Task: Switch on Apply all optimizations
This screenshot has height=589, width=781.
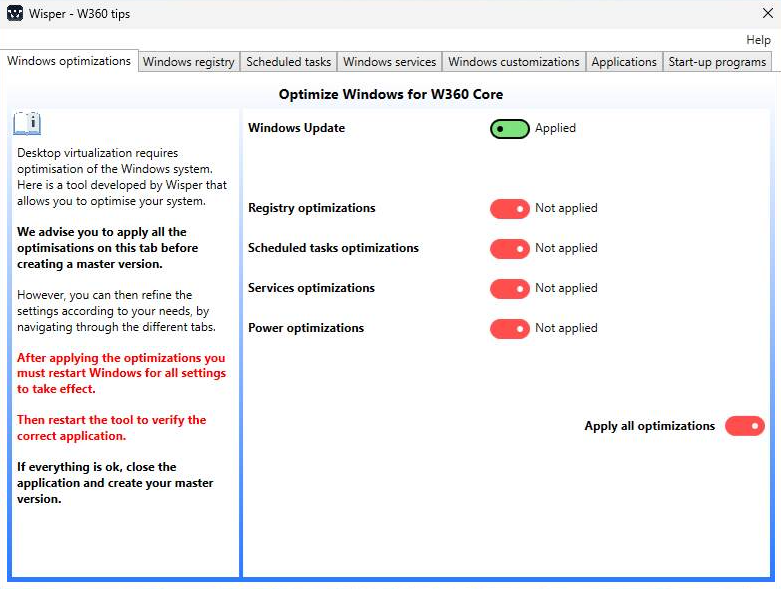Action: pos(745,426)
